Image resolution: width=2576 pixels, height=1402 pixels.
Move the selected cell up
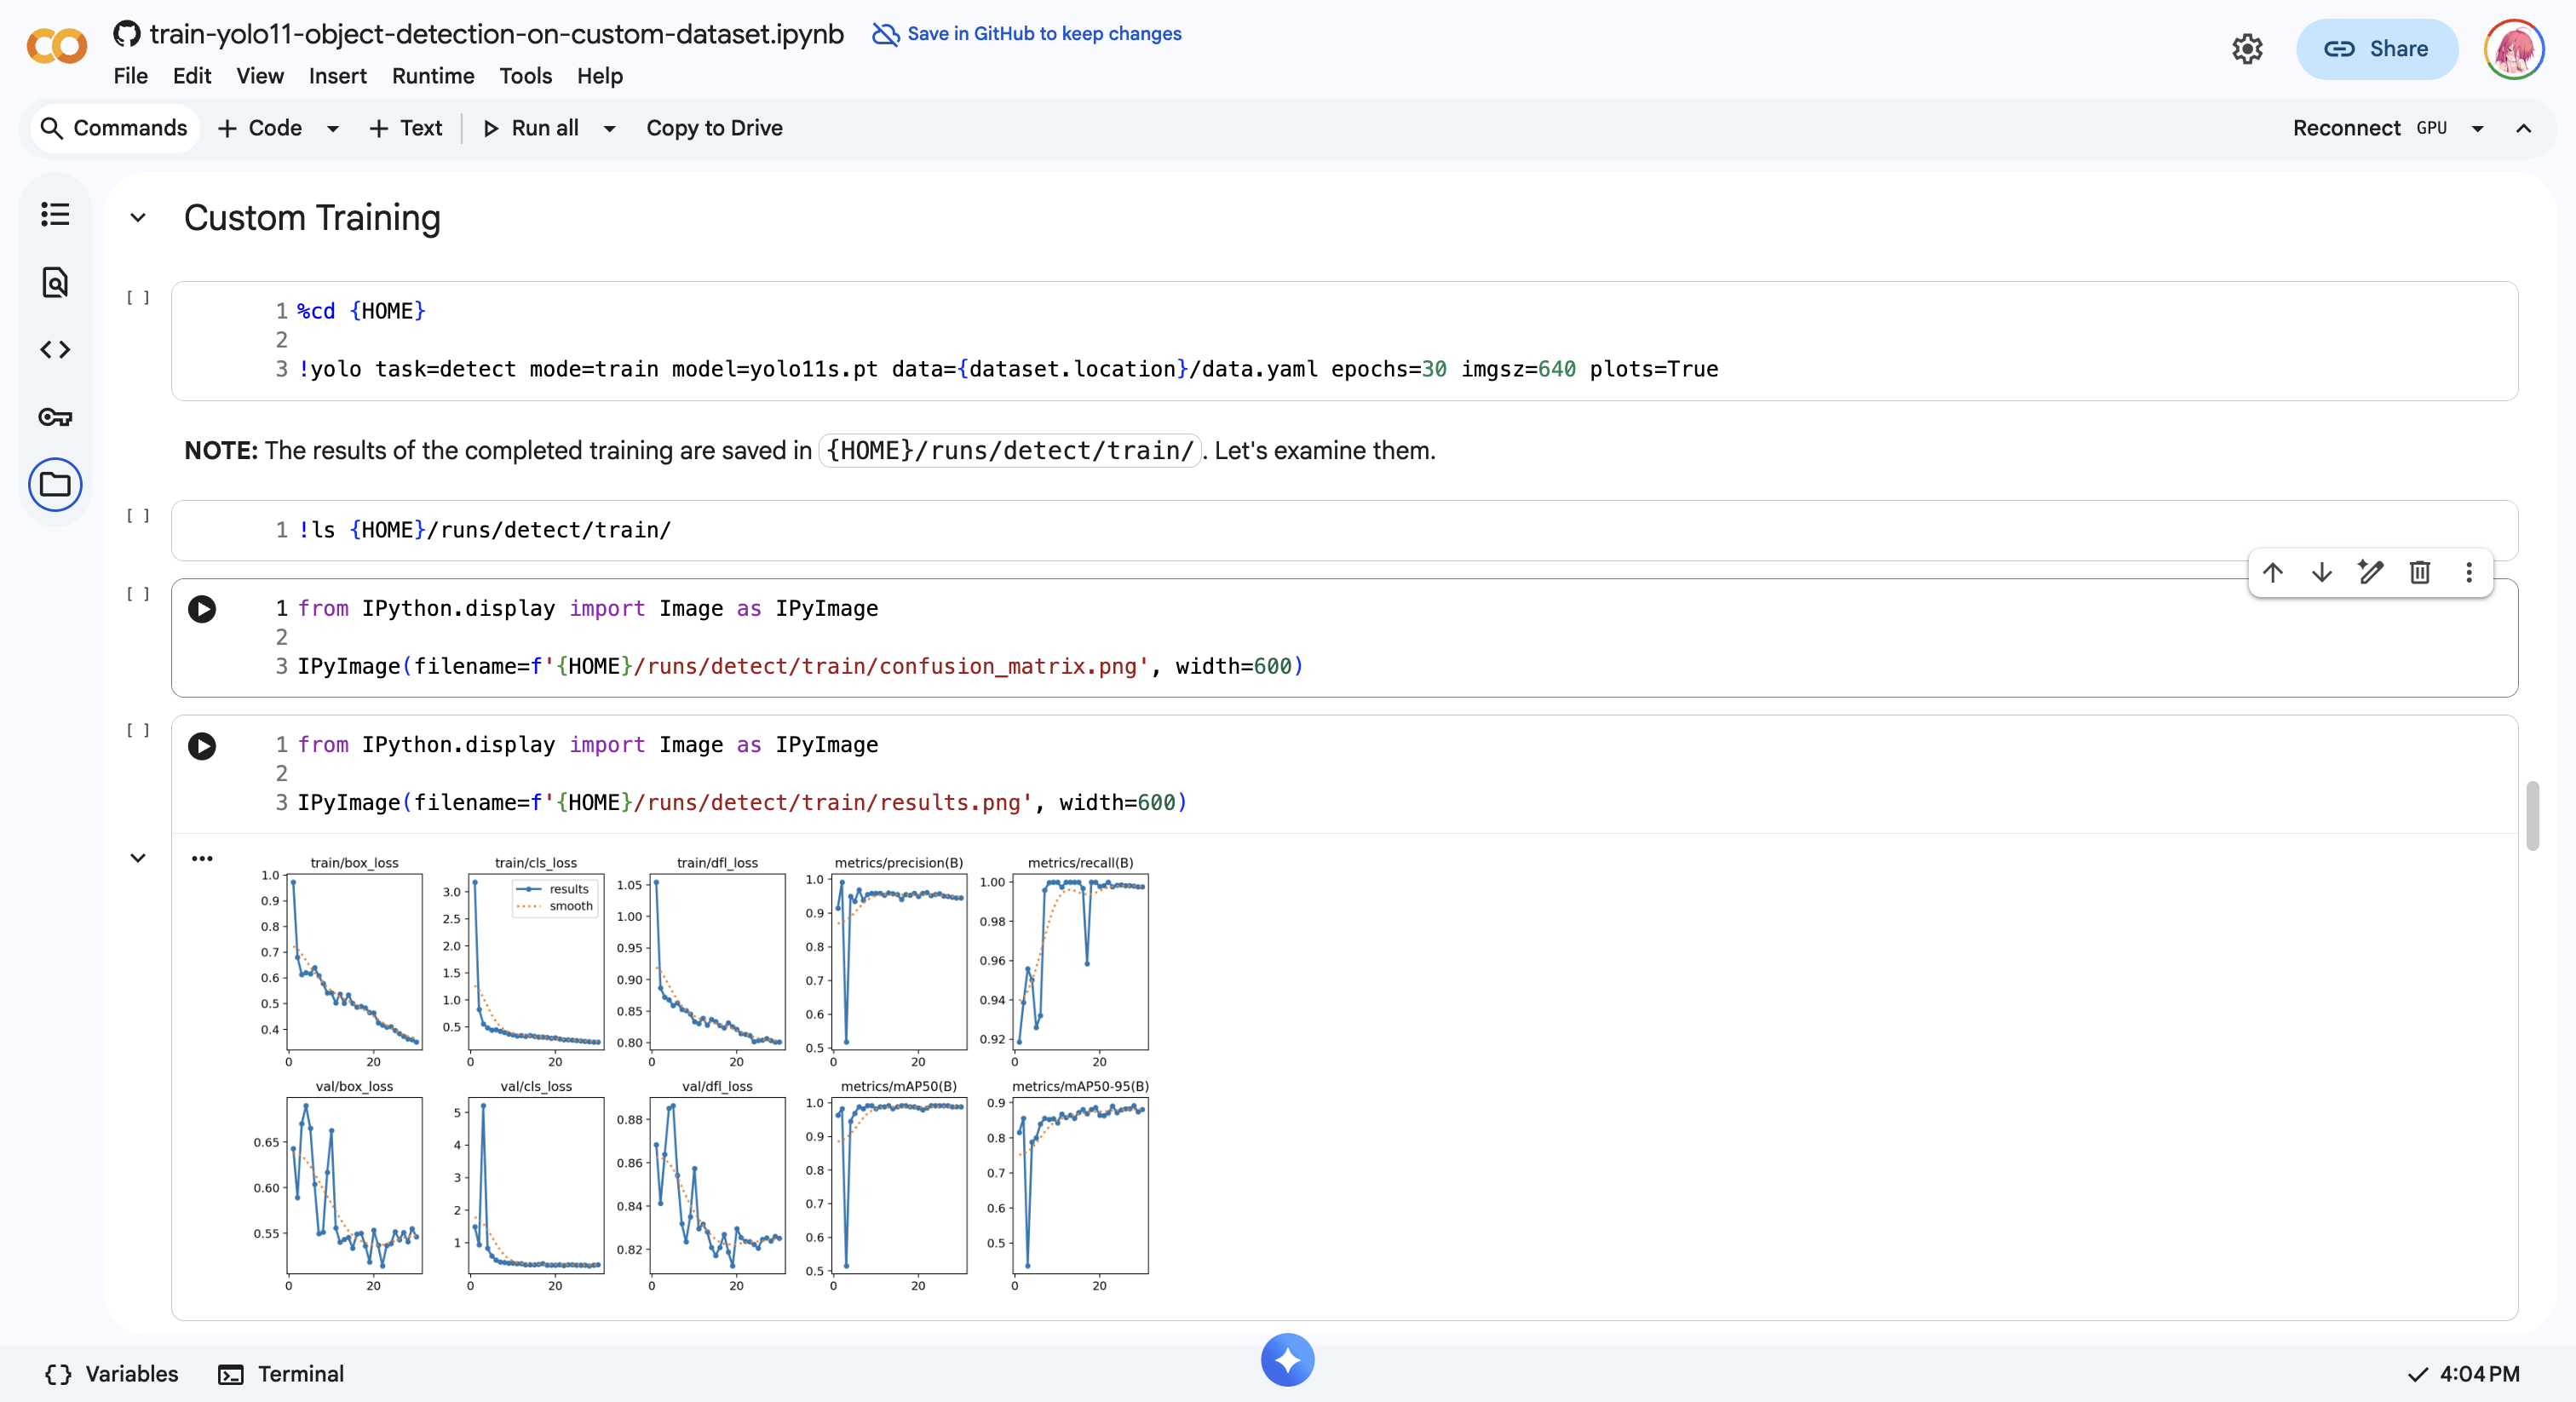[x=2272, y=572]
